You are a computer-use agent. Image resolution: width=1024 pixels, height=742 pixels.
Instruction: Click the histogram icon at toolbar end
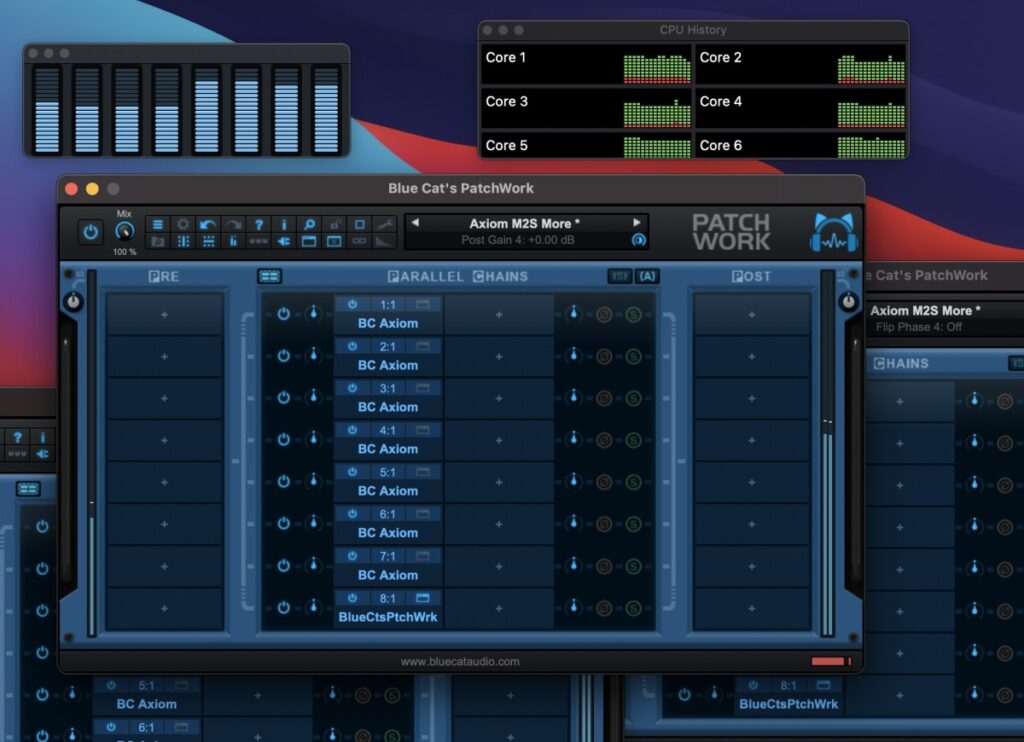coord(385,241)
